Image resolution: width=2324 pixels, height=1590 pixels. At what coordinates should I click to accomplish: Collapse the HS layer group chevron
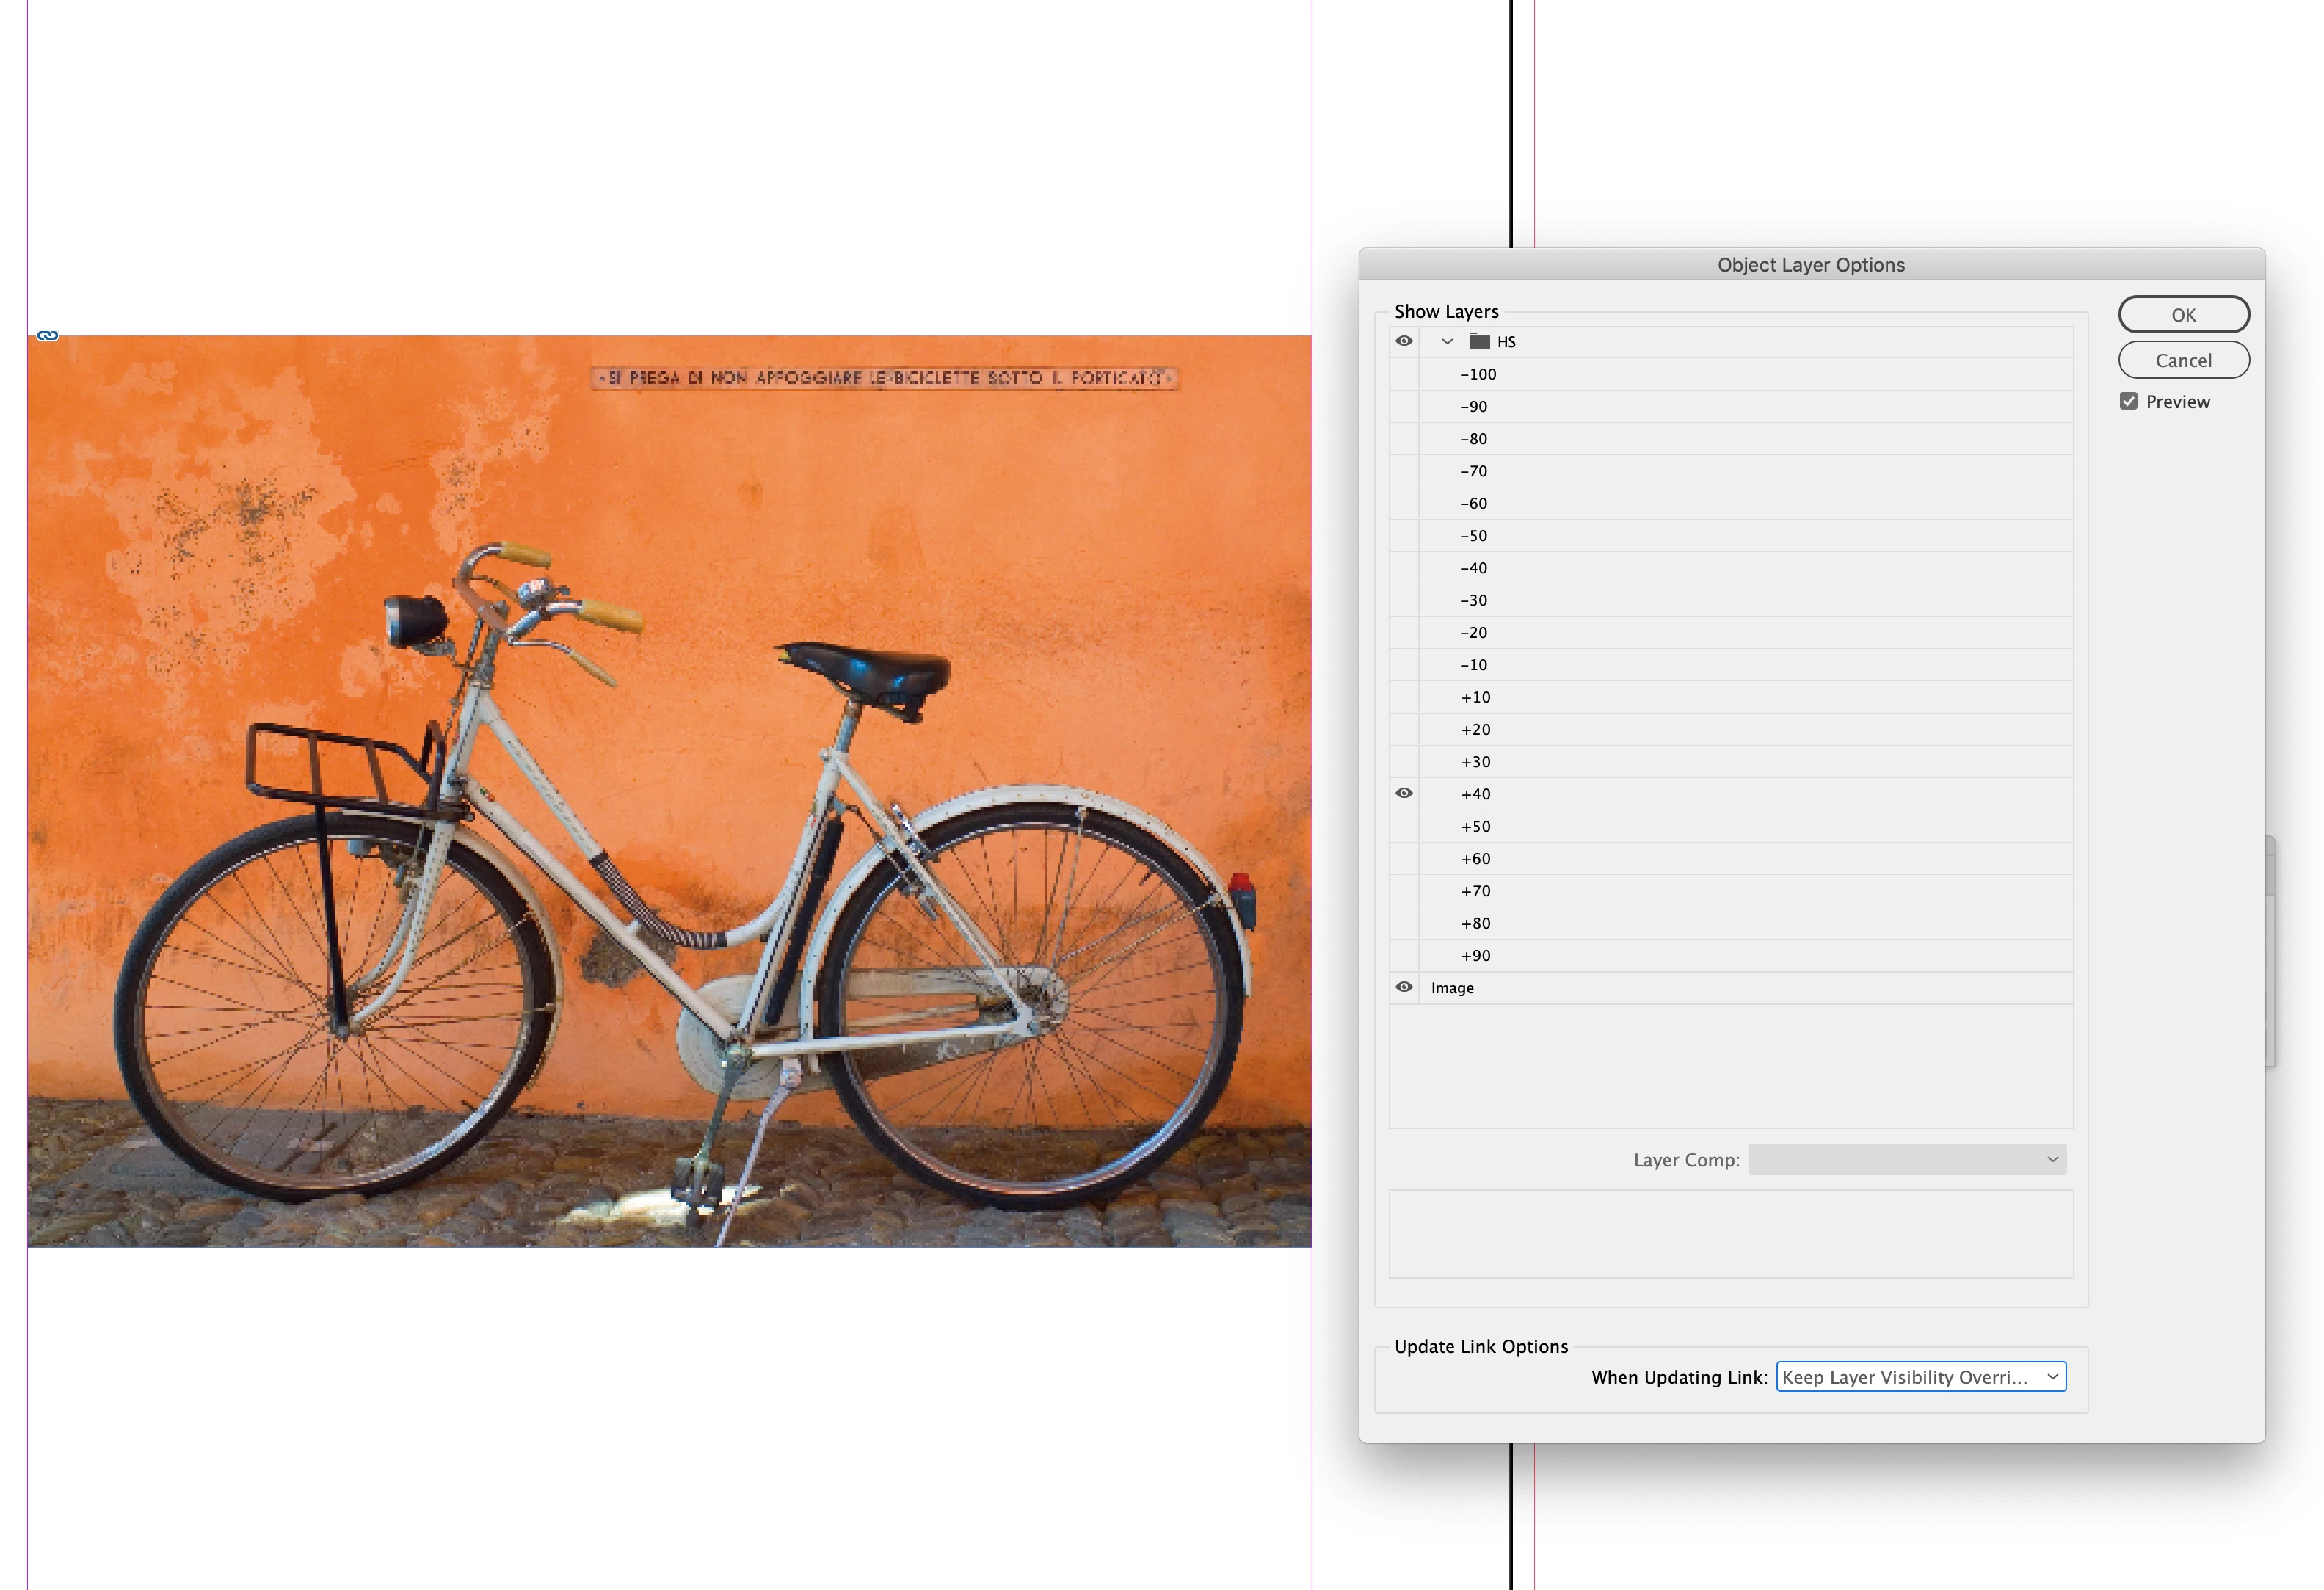[x=1447, y=342]
